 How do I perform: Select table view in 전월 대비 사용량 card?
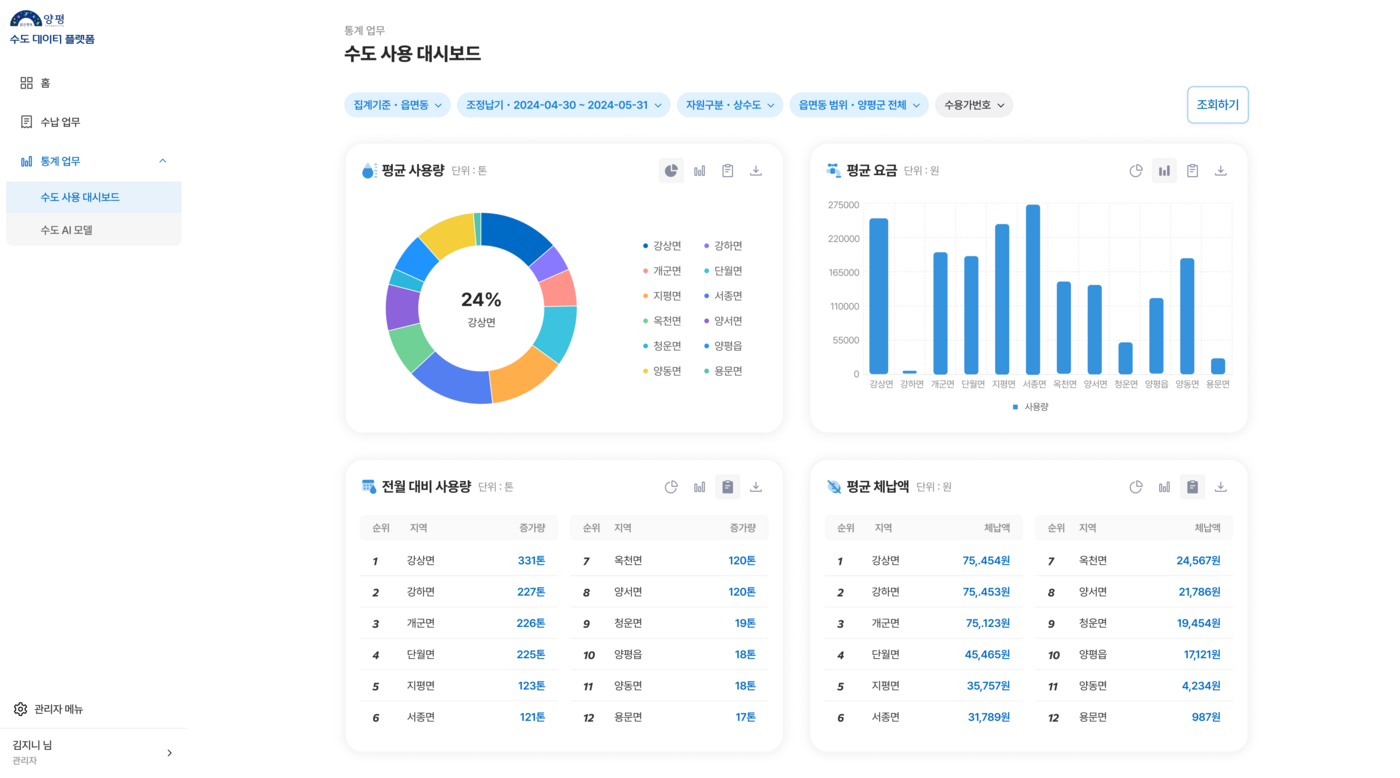click(x=728, y=487)
